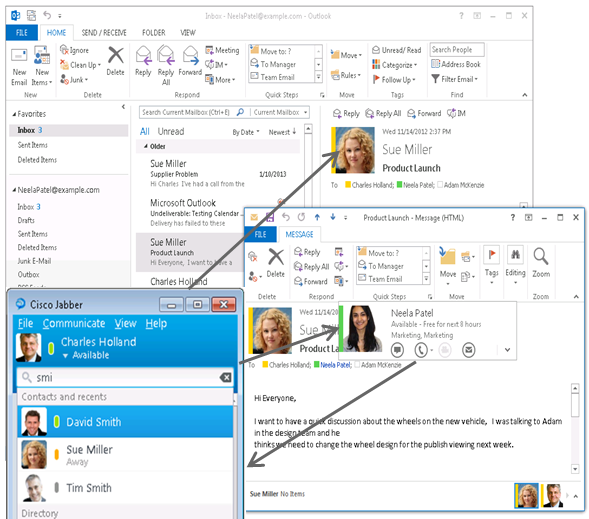The width and height of the screenshot is (589, 519).
Task: Collapse the Older message group
Action: click(x=146, y=146)
